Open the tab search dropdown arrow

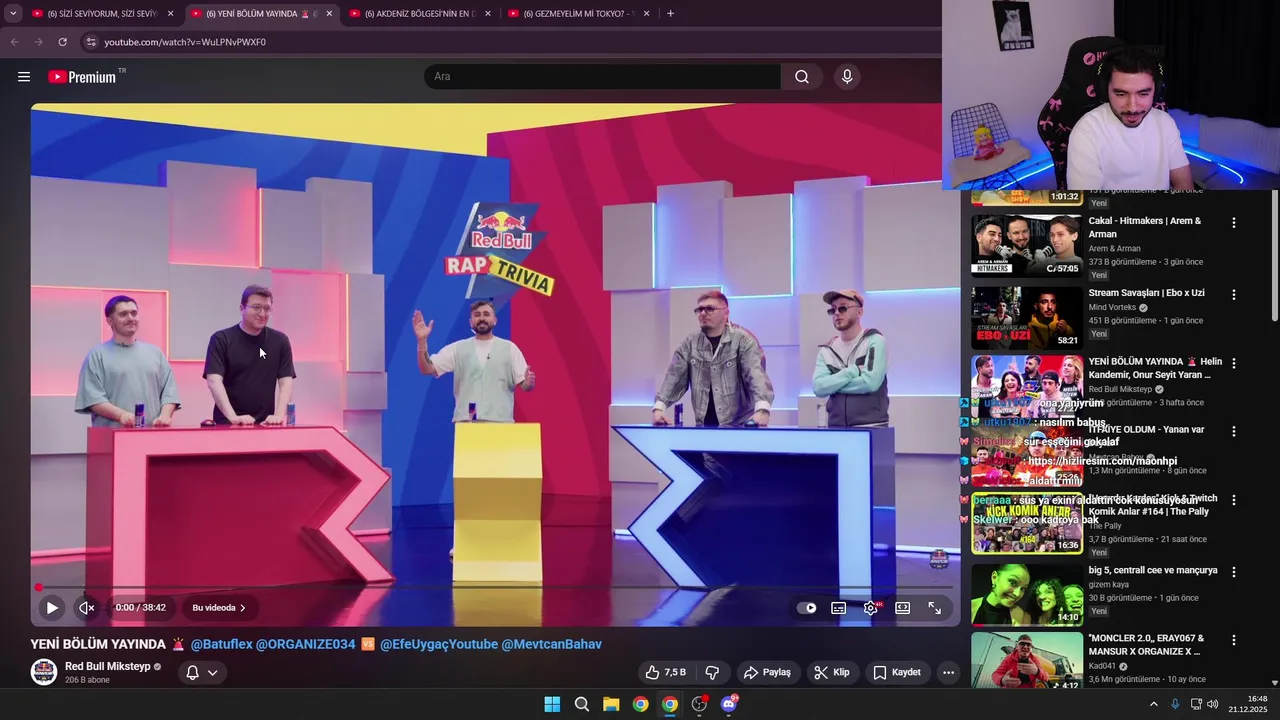[13, 14]
